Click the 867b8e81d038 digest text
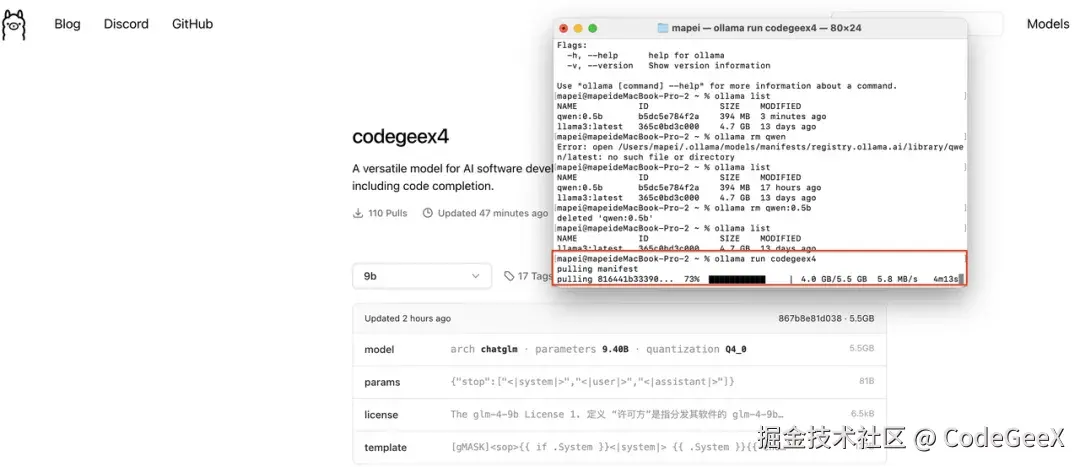 [810, 319]
